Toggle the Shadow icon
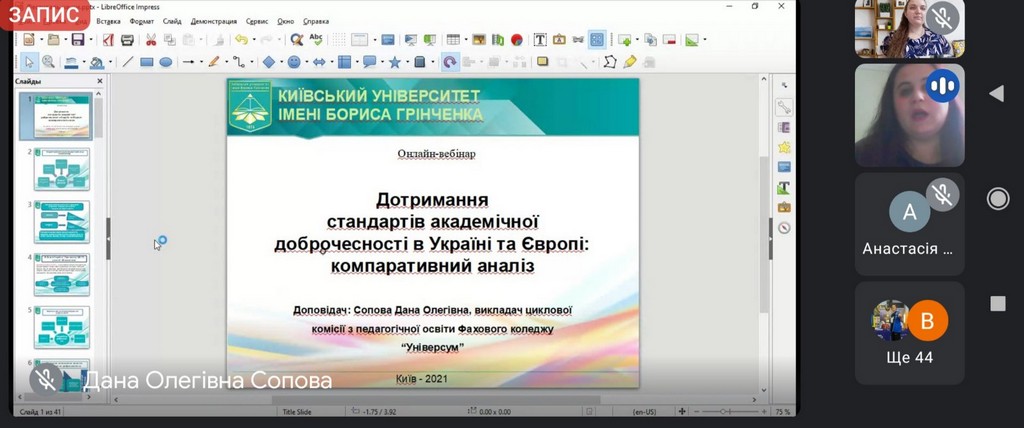 [542, 62]
